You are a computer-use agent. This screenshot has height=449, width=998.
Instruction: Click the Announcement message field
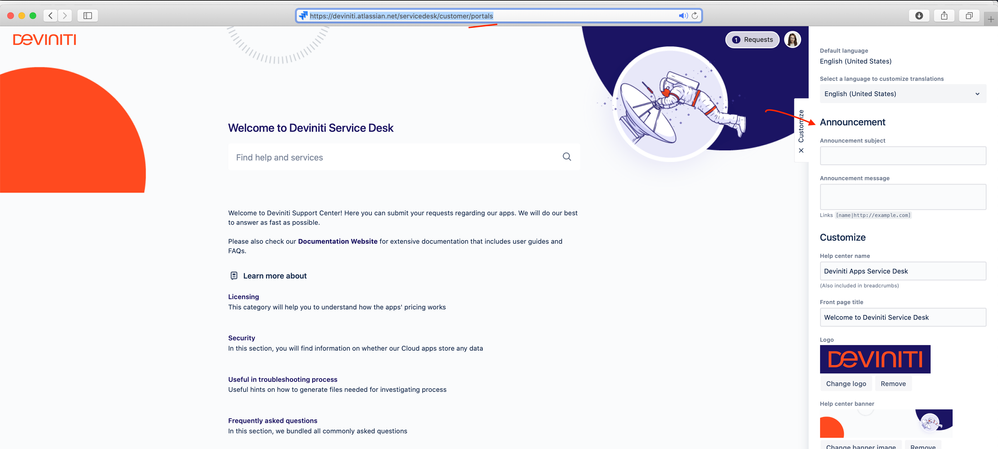tap(903, 197)
